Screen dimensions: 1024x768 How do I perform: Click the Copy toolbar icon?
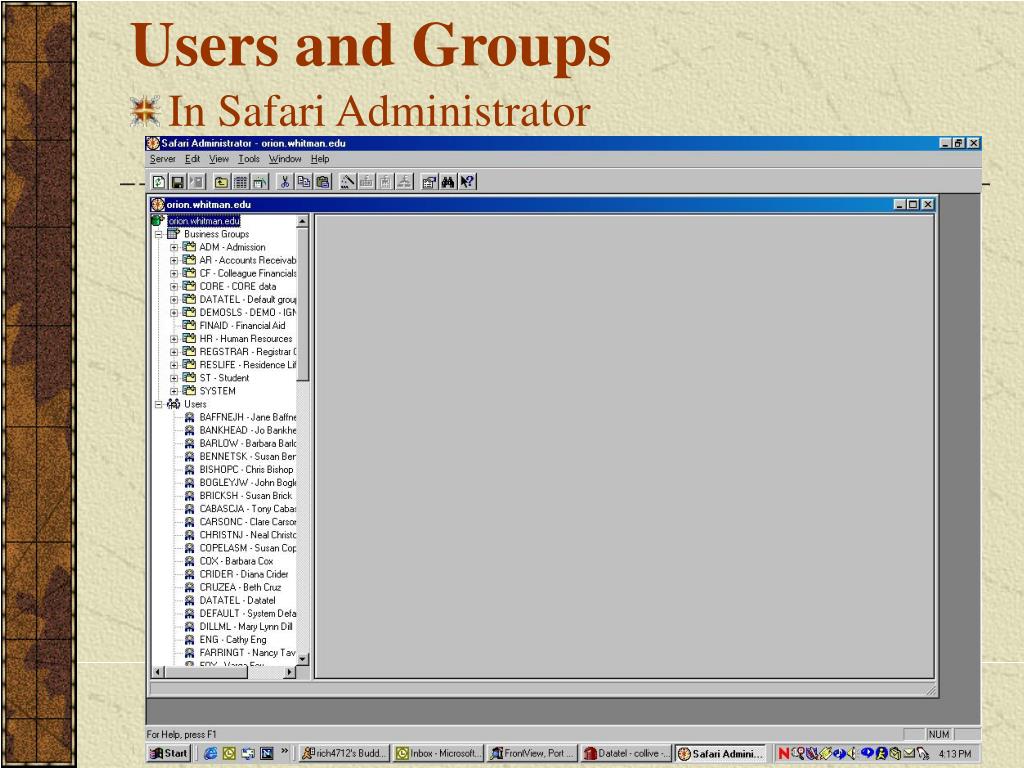pyautogui.click(x=304, y=182)
